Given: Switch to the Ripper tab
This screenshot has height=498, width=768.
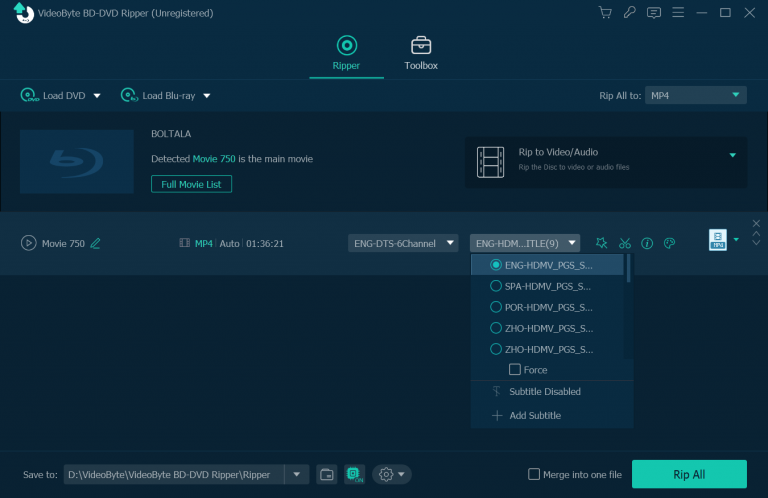Looking at the screenshot, I should (346, 53).
